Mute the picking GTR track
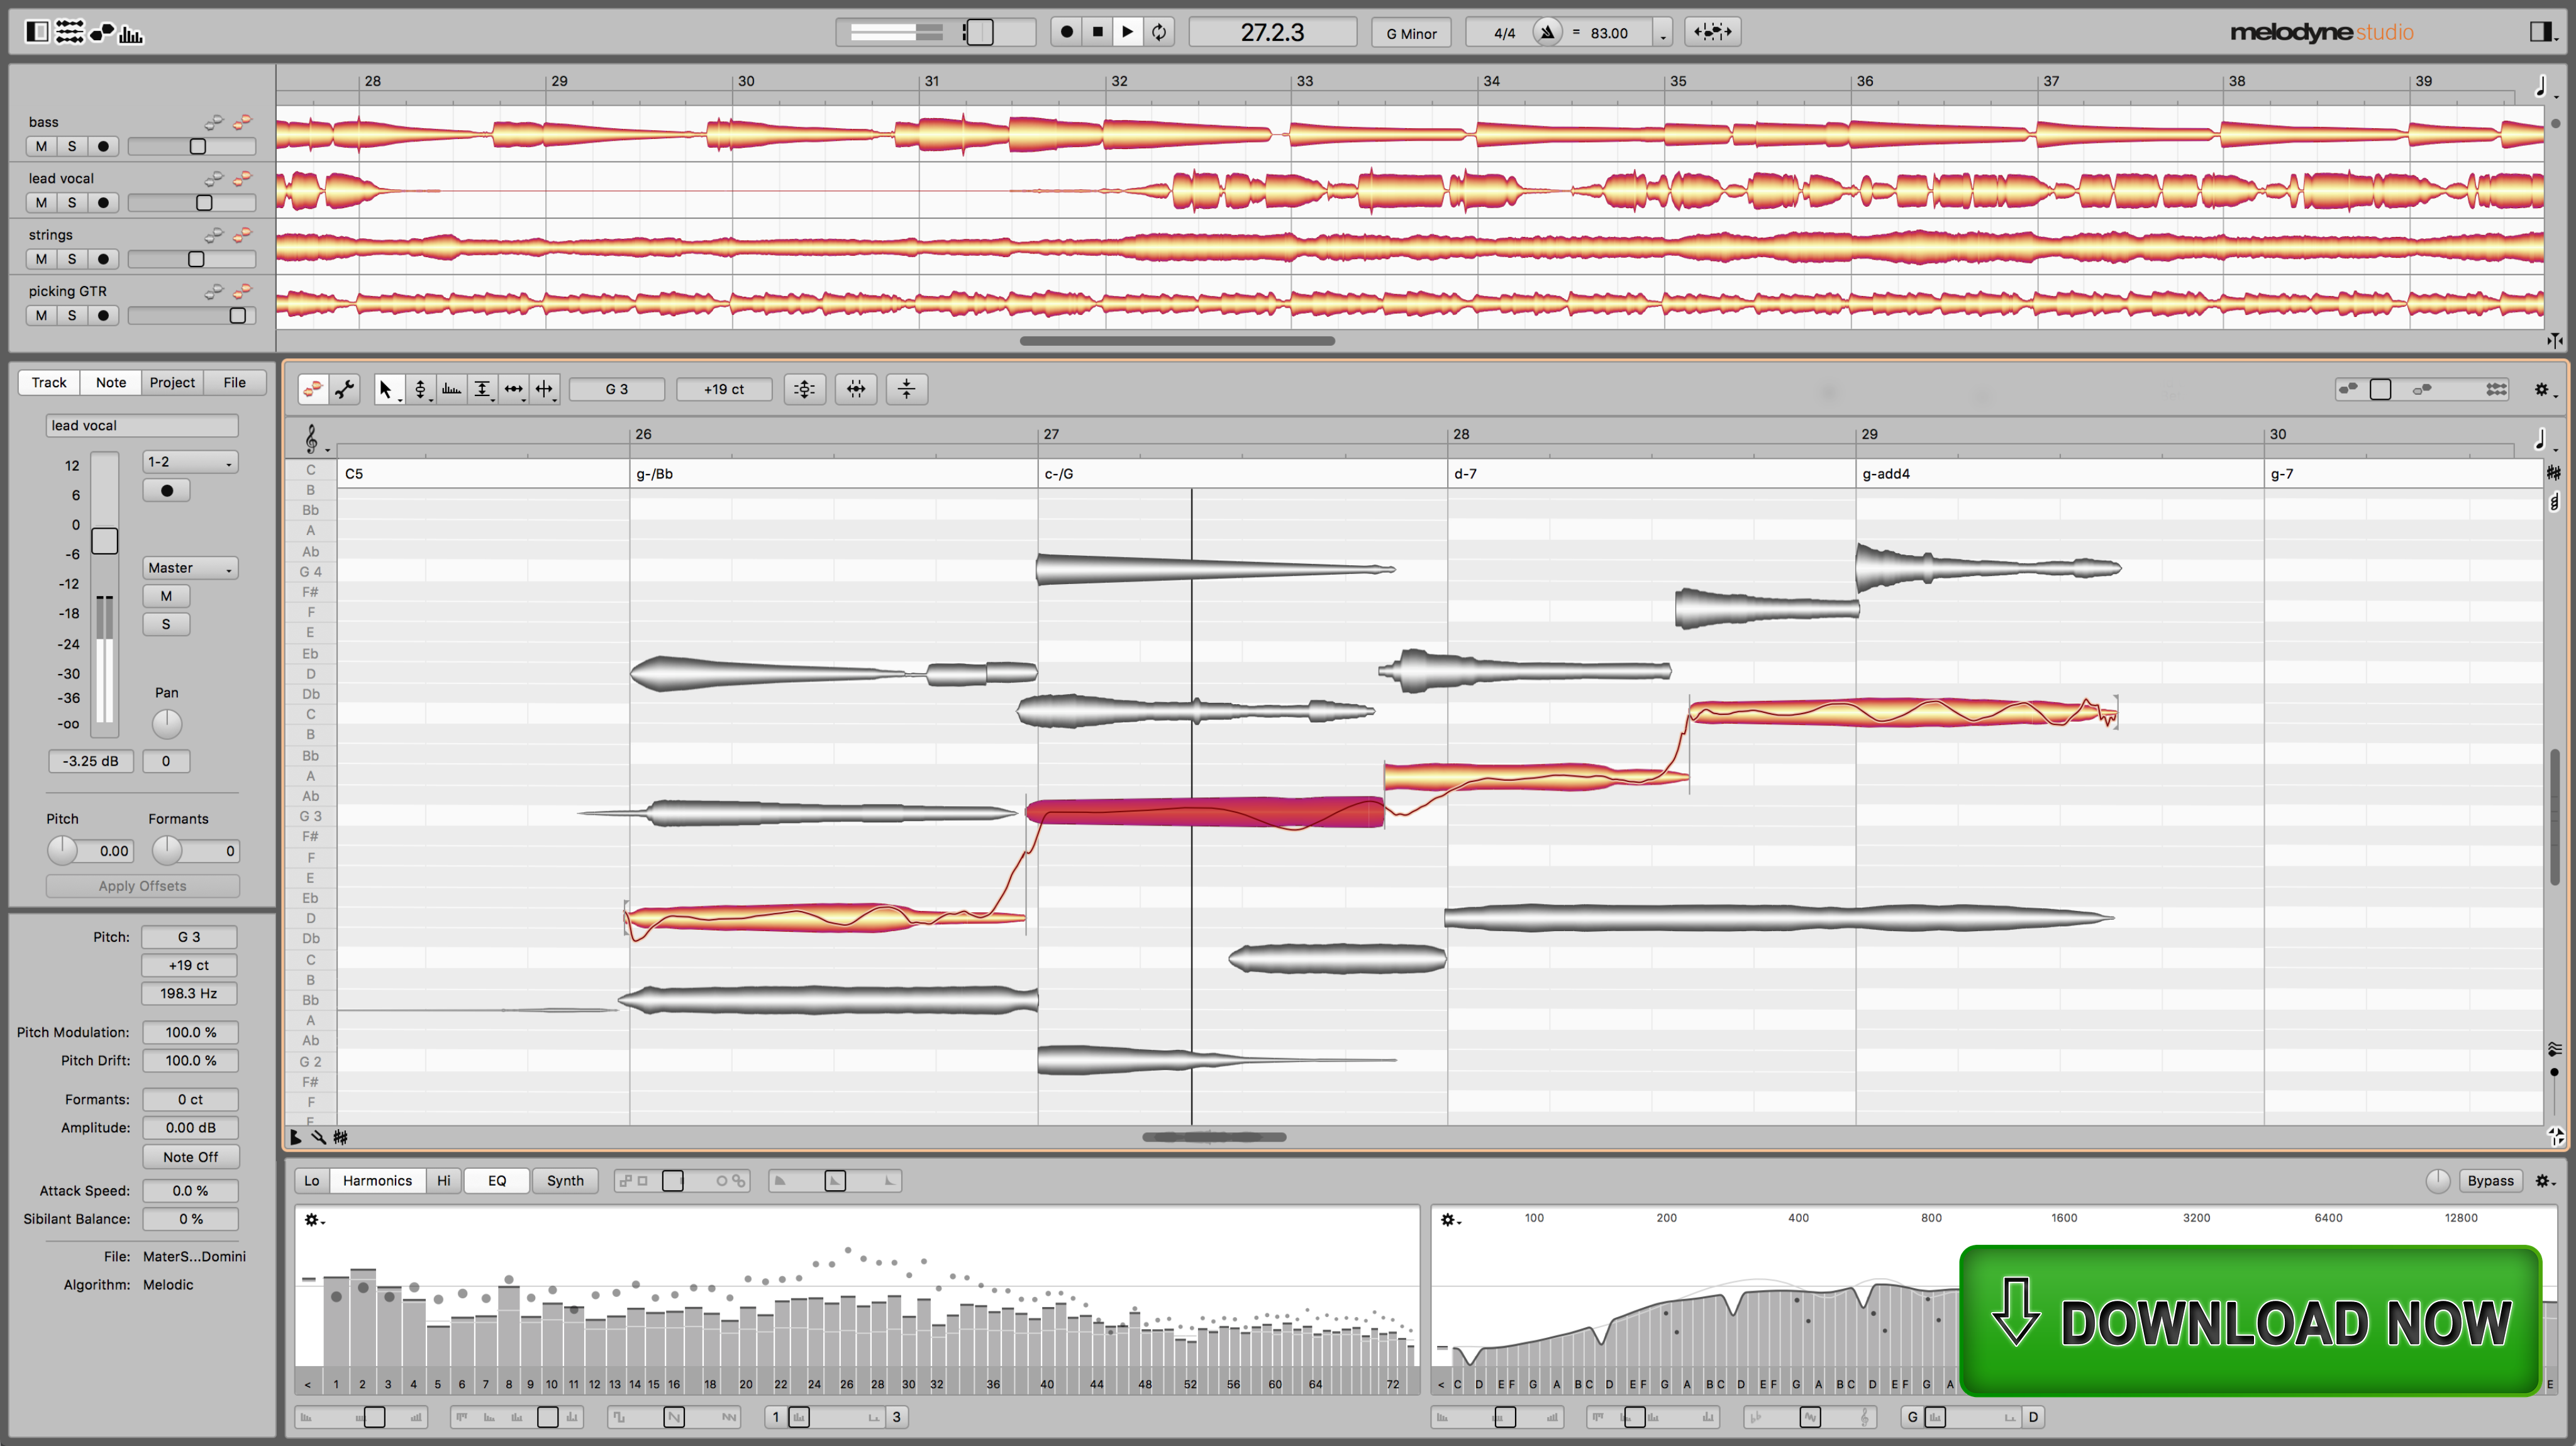This screenshot has width=2576, height=1446. click(x=41, y=315)
